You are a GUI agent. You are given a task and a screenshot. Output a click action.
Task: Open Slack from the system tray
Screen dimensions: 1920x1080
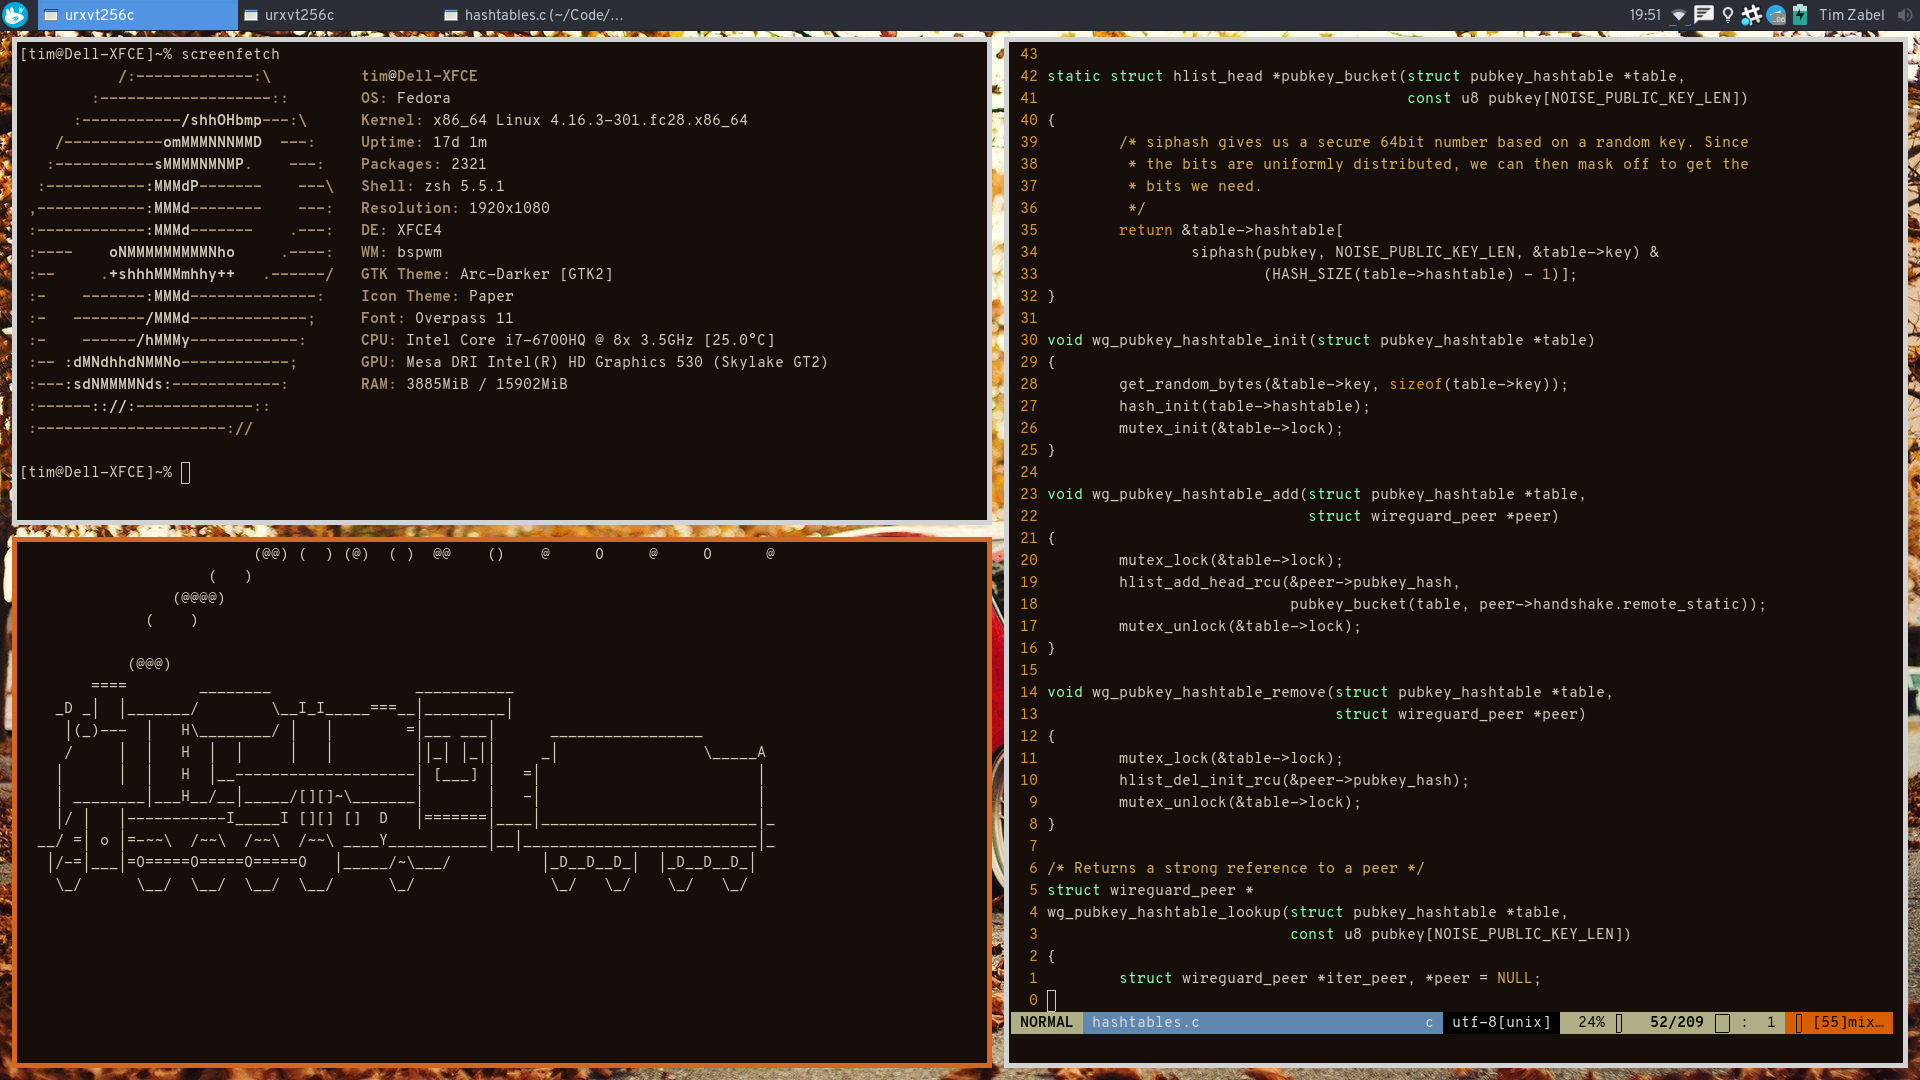[1751, 15]
